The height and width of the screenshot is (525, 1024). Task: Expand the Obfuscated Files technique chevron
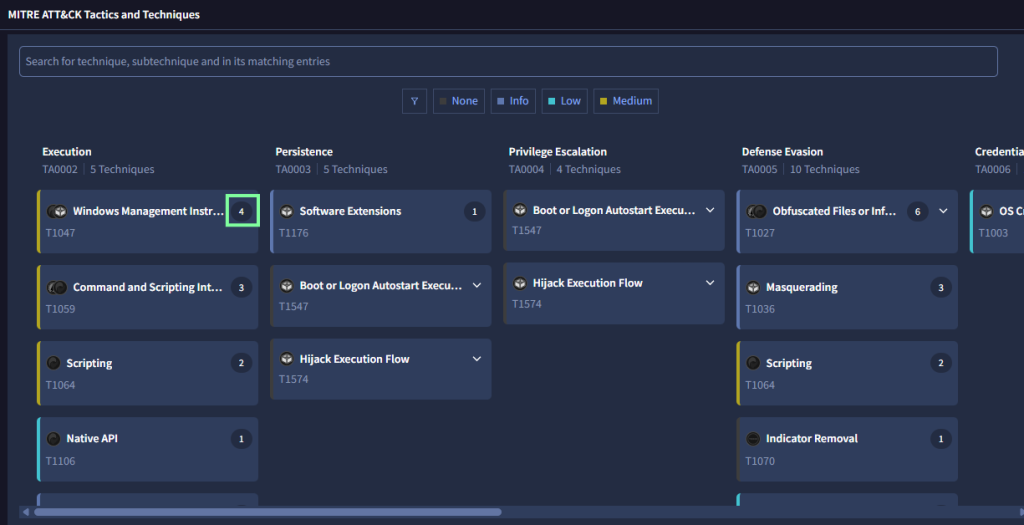943,211
